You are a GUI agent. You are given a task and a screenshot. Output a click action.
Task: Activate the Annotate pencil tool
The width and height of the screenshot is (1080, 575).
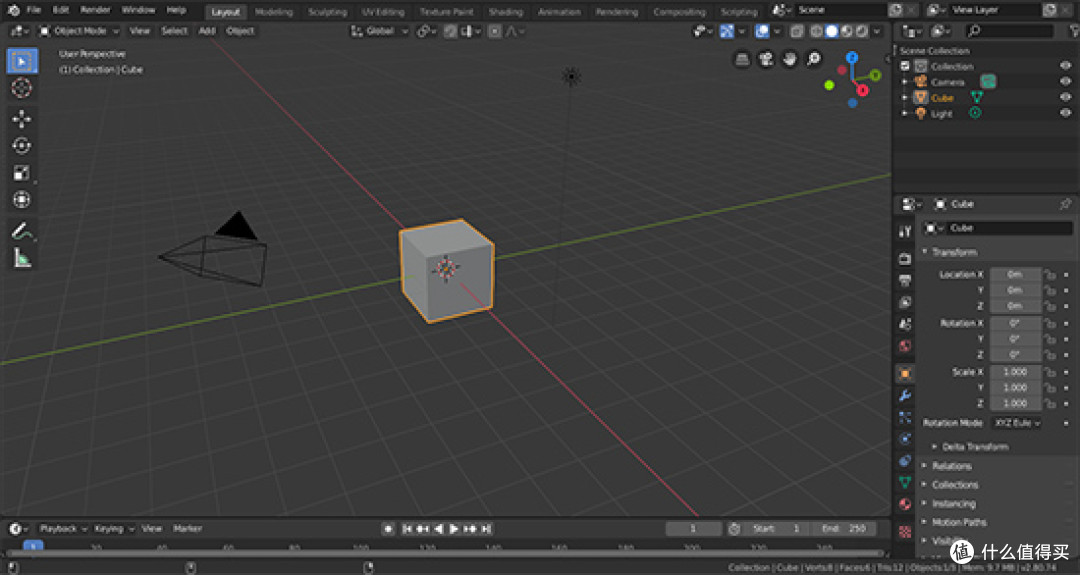click(21, 231)
